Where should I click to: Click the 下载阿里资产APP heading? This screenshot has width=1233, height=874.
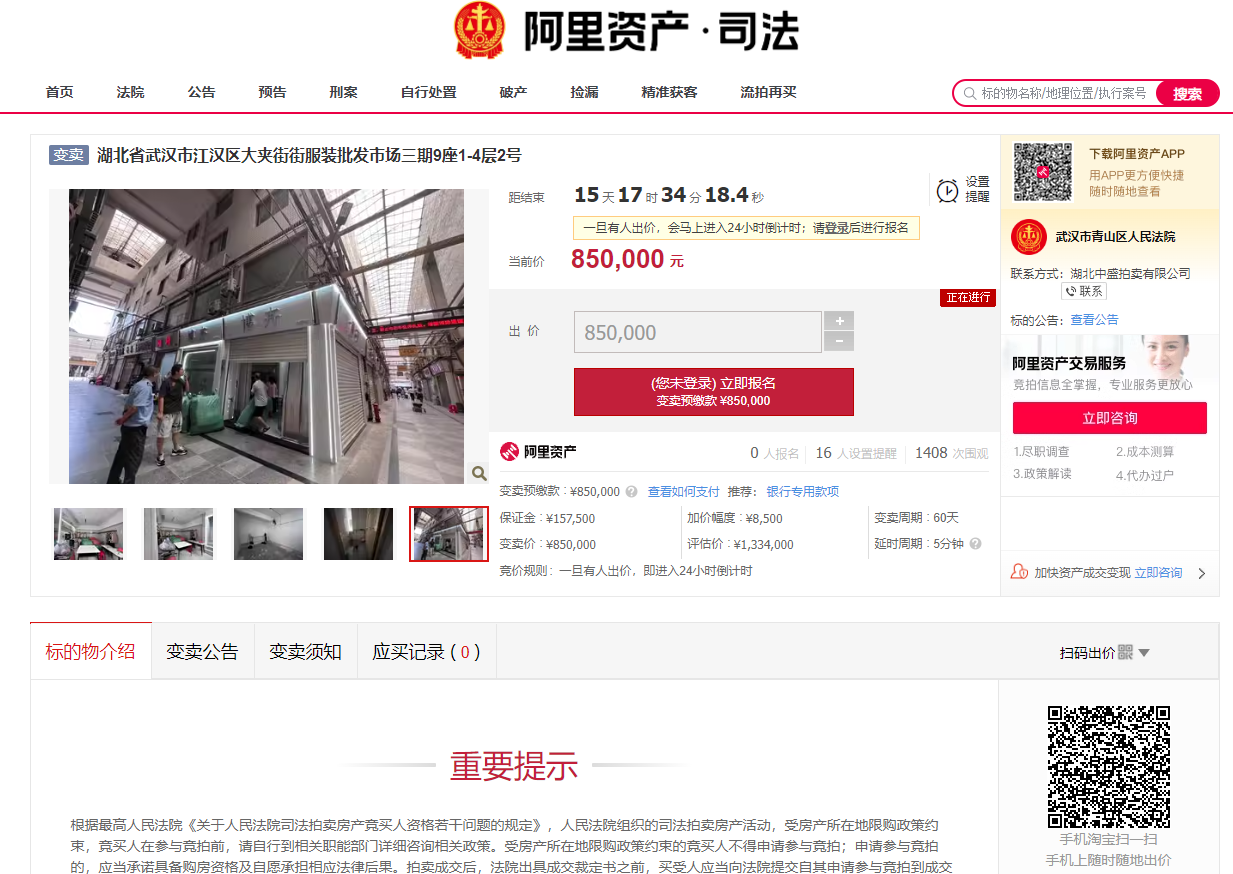tap(1137, 154)
